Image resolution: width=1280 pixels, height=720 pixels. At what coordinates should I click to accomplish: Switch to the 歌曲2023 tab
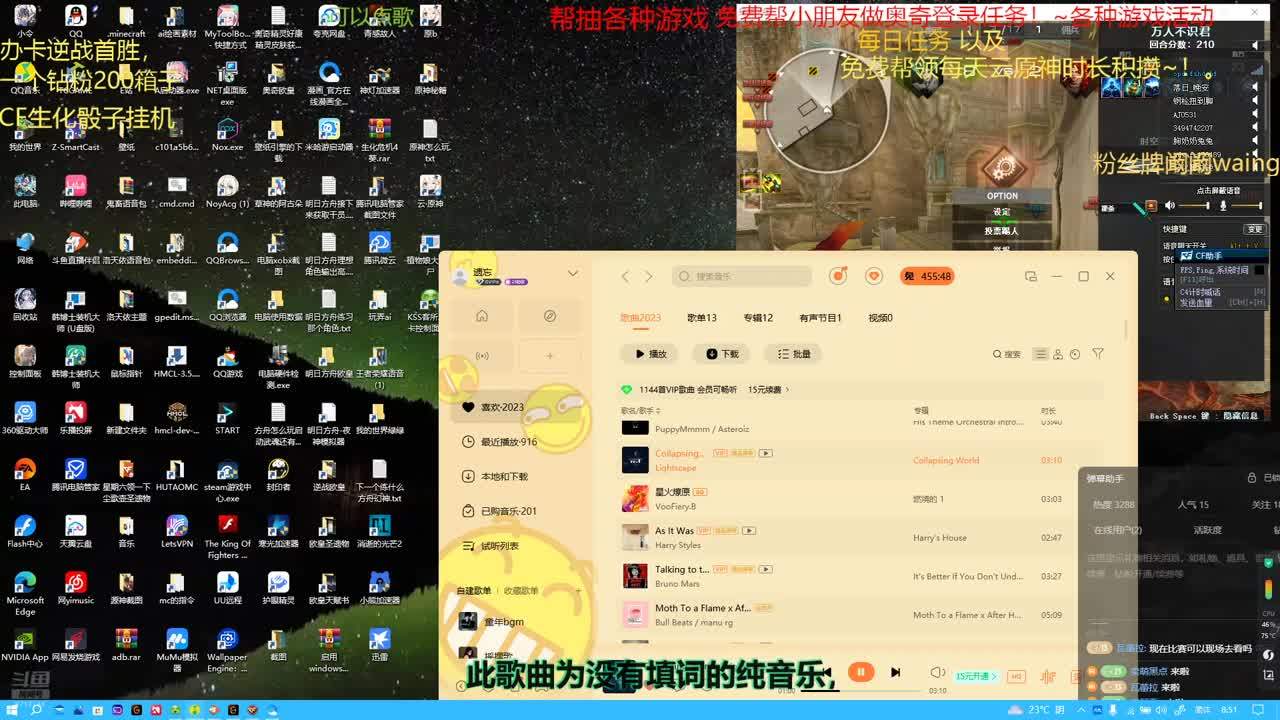point(640,318)
